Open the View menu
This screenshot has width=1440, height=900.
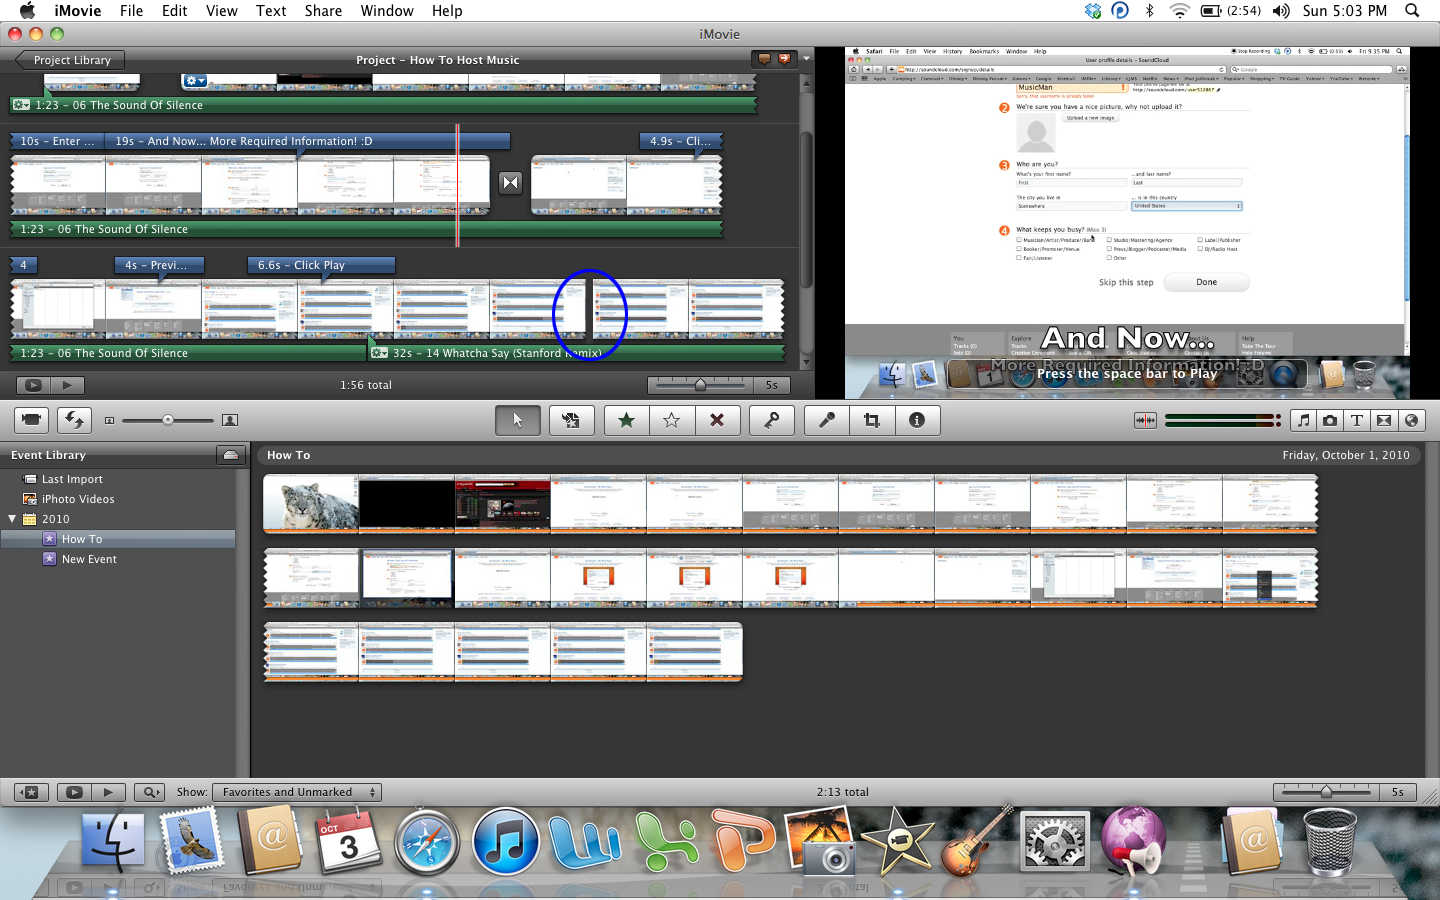coord(222,11)
